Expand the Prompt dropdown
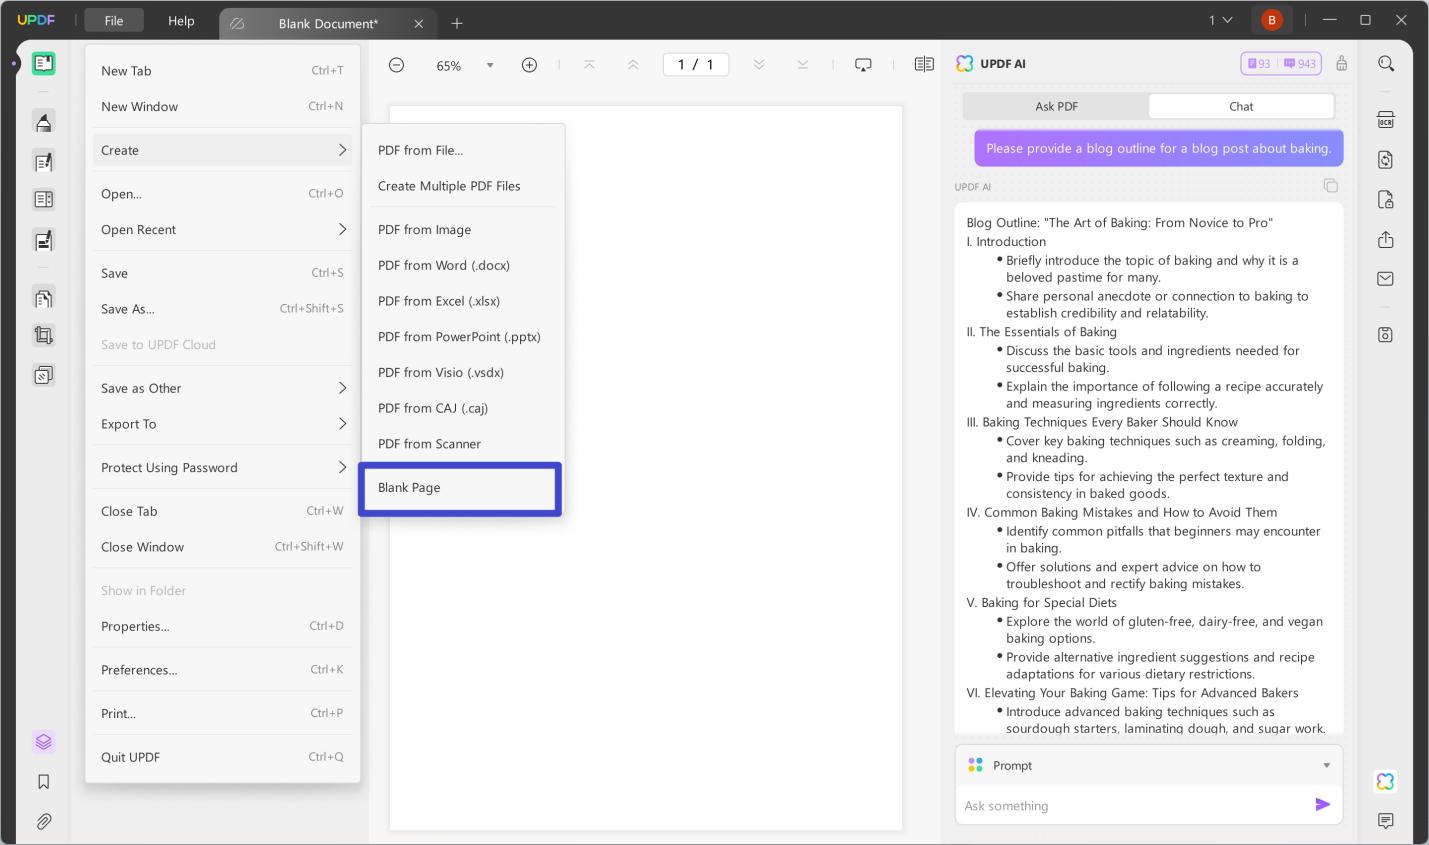The image size is (1429, 845). pyautogui.click(x=1326, y=766)
